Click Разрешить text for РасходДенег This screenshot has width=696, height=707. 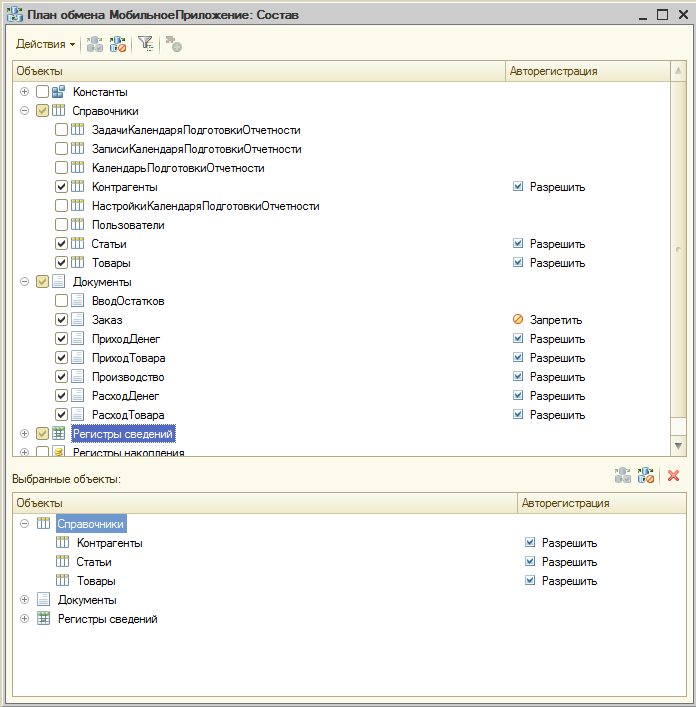click(557, 395)
